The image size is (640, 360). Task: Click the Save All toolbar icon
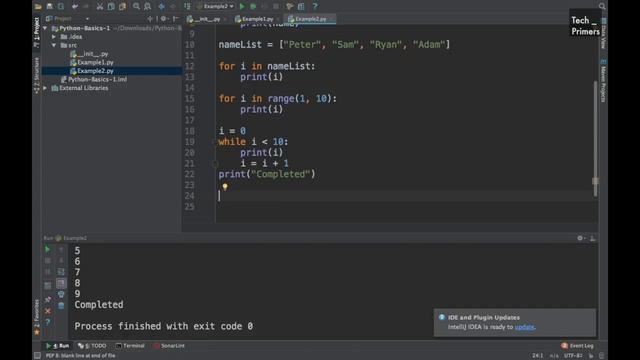(49, 6)
